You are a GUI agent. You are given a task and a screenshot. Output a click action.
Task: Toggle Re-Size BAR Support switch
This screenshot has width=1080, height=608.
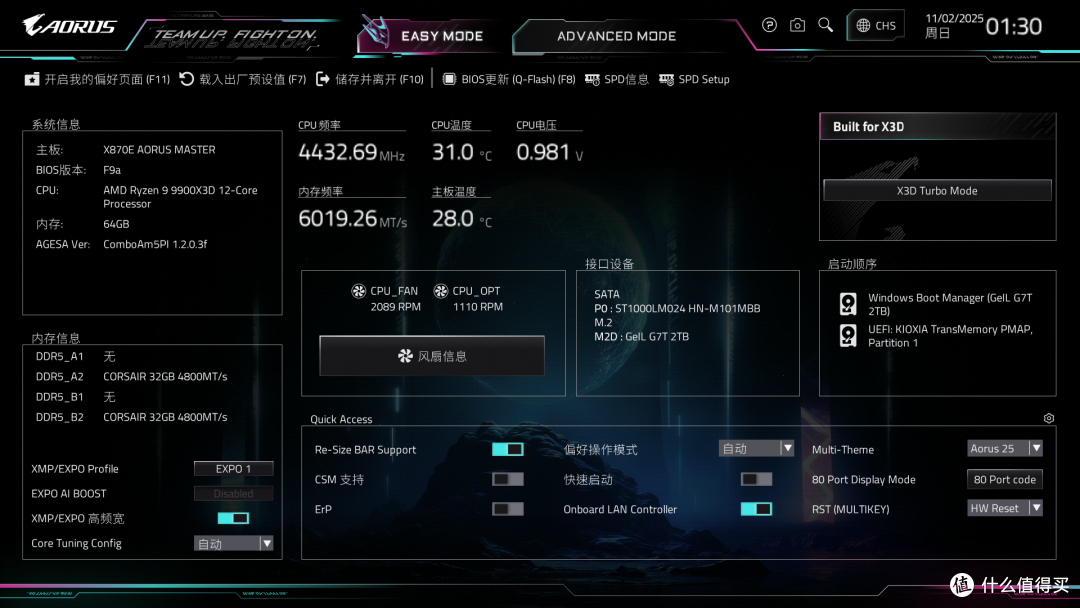click(508, 449)
